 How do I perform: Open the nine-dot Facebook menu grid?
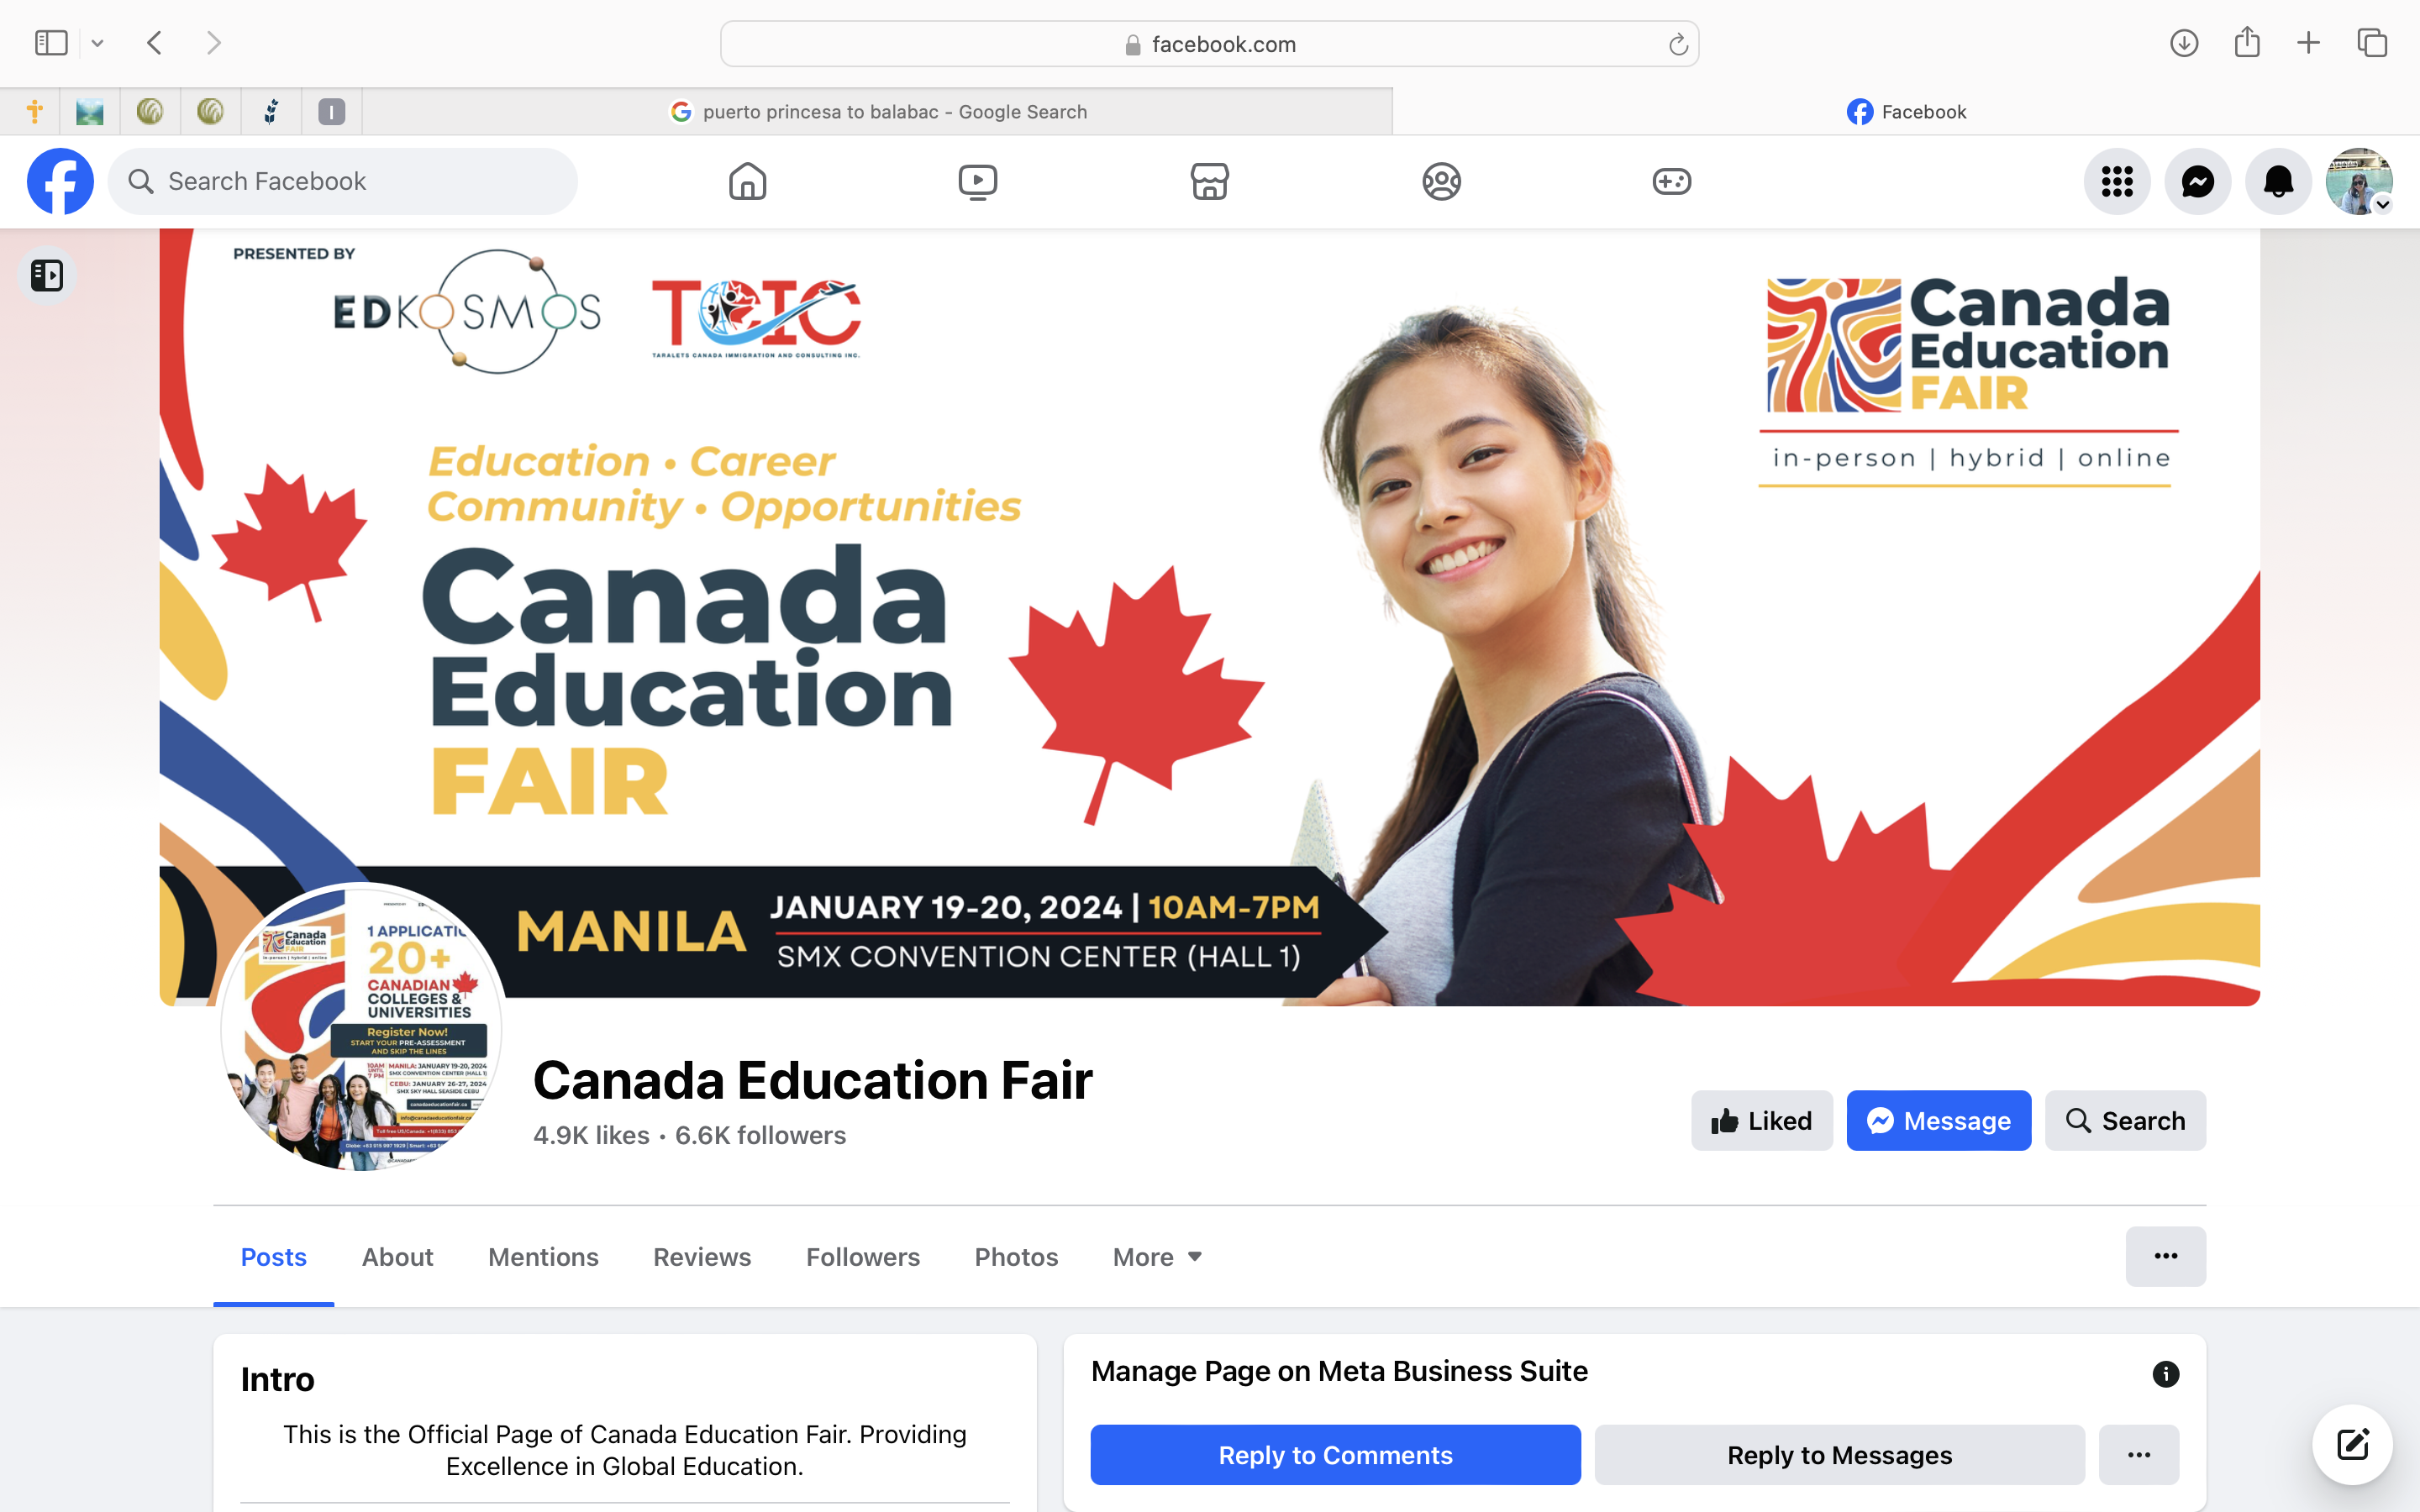[x=2117, y=182]
